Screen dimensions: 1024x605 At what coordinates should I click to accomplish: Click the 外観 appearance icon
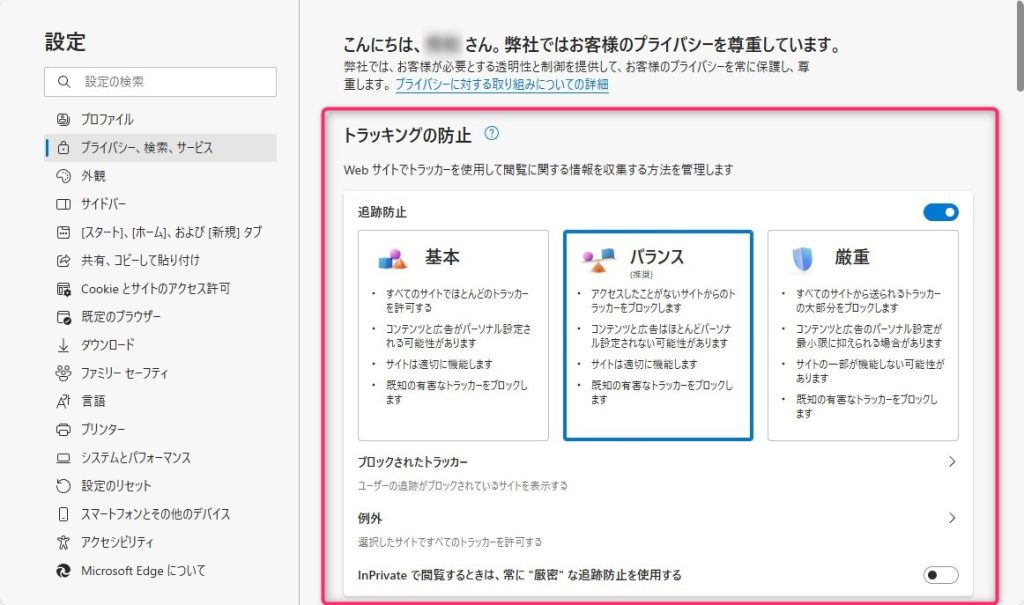click(63, 176)
